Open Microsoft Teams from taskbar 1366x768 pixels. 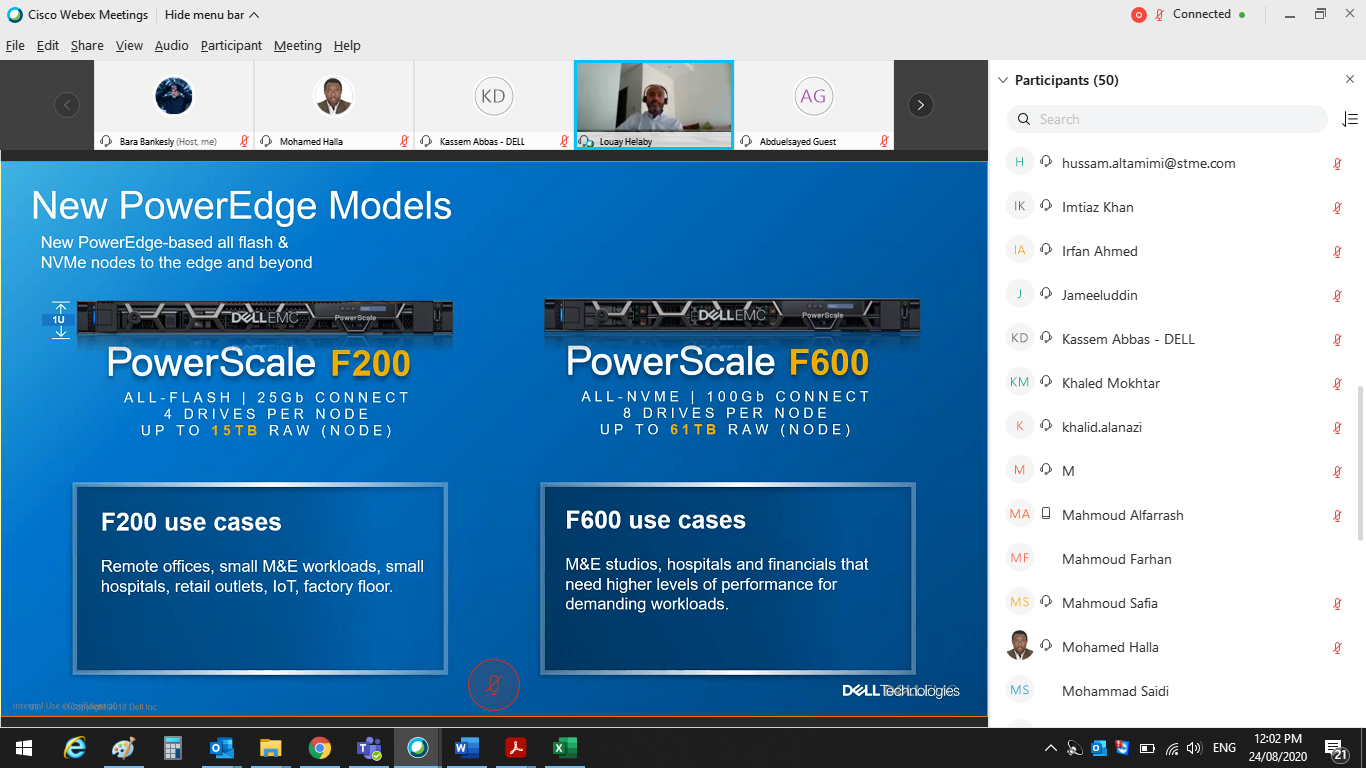(369, 748)
